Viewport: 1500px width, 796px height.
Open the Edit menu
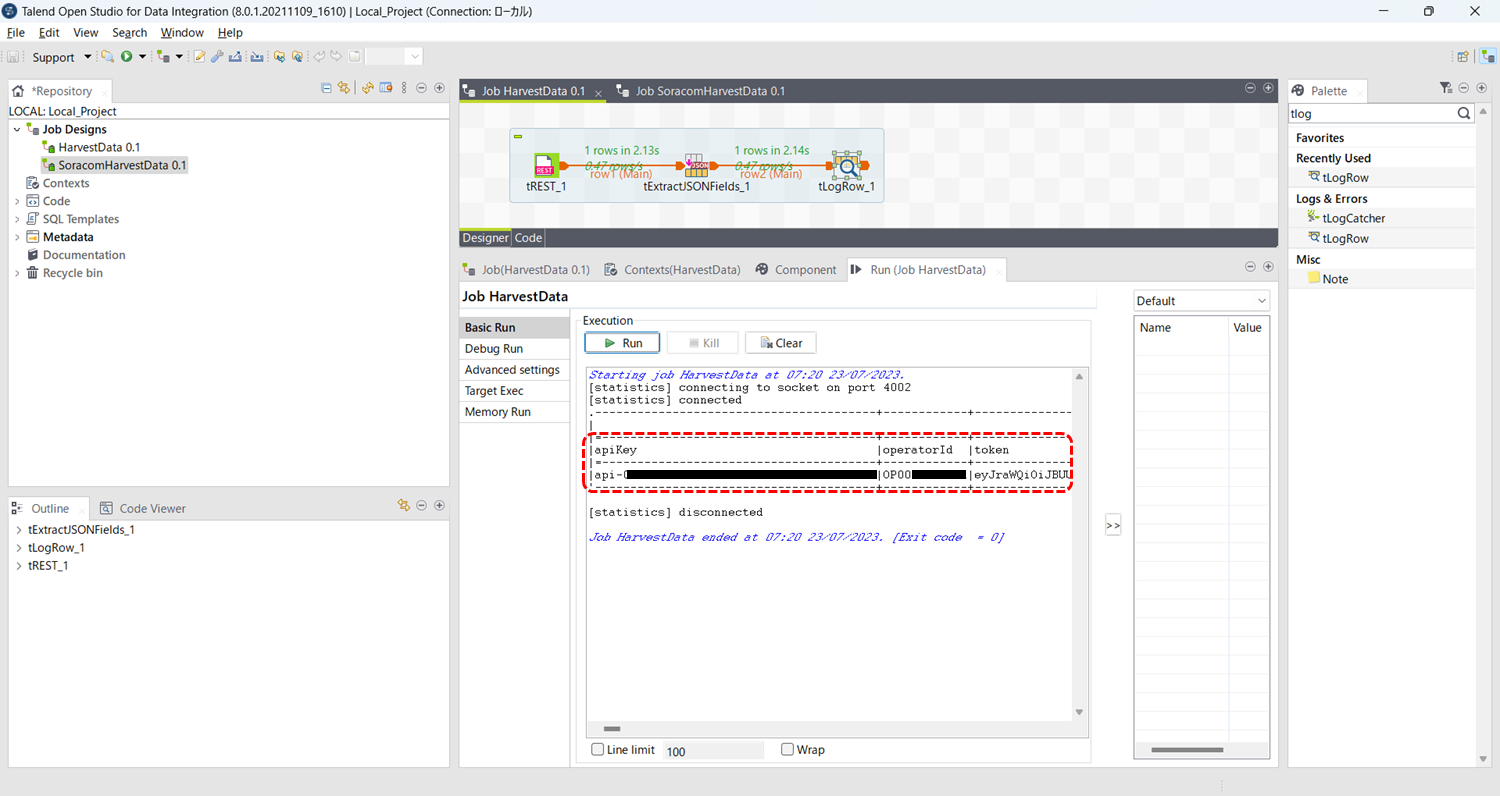[49, 33]
